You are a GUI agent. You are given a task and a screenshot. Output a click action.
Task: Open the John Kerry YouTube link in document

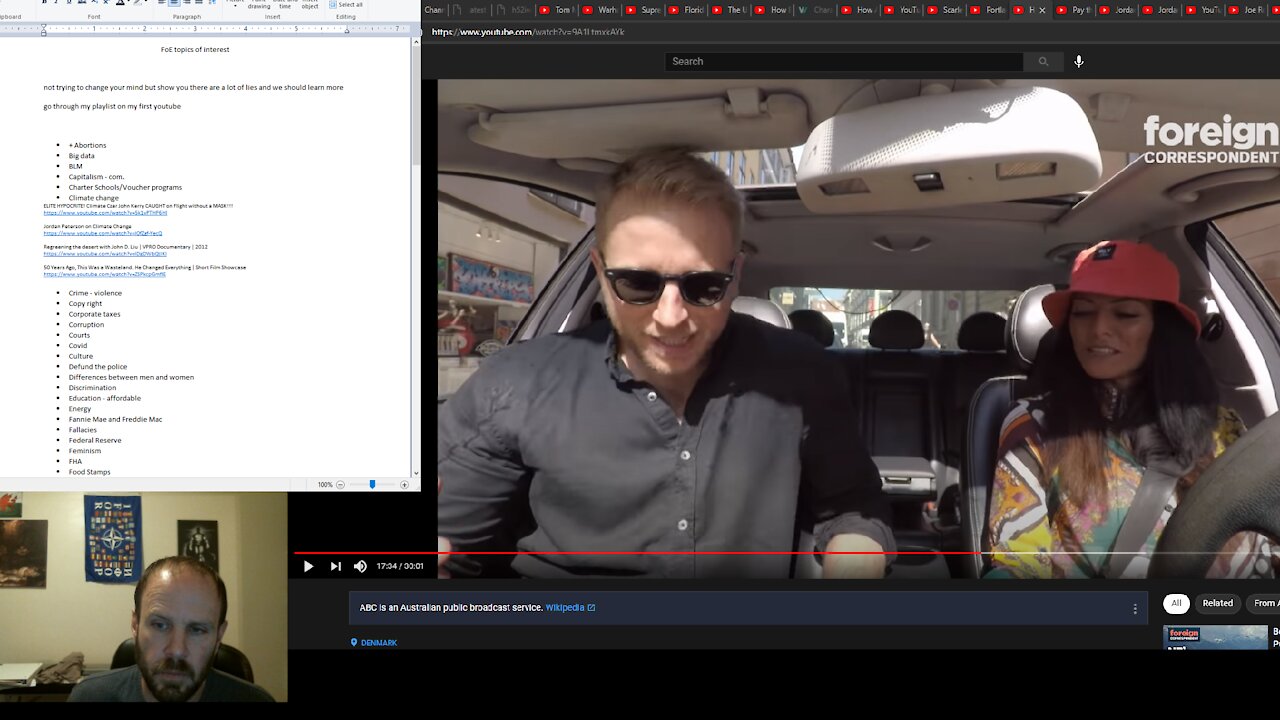(x=105, y=213)
